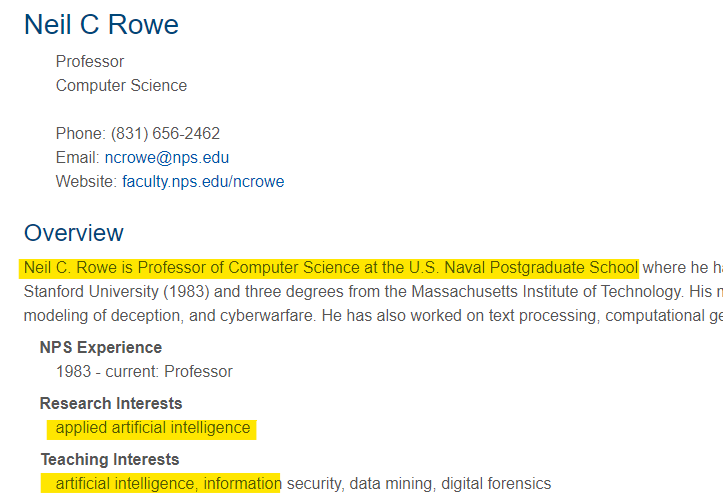The width and height of the screenshot is (723, 494).
Task: Click highlighted applied artificial intelligence text
Action: pyautogui.click(x=153, y=429)
